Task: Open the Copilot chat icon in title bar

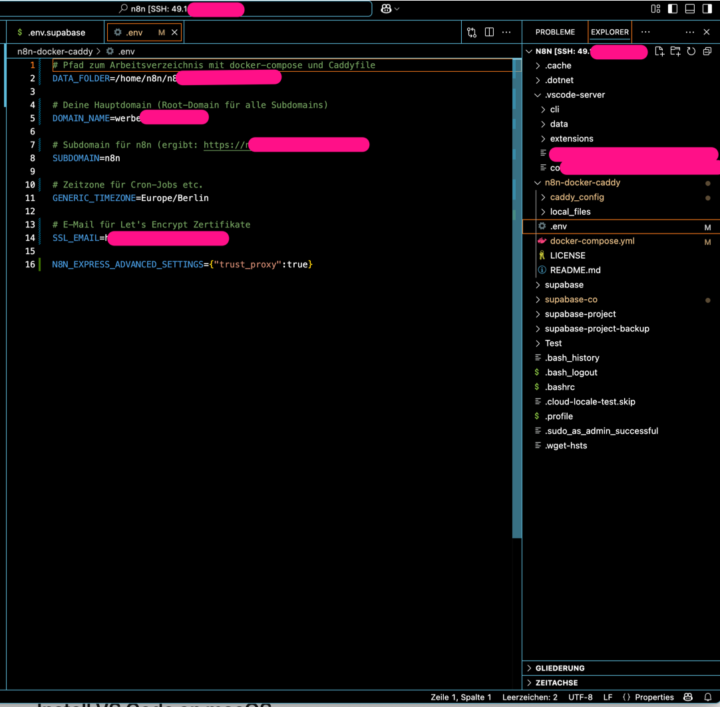Action: pyautogui.click(x=386, y=9)
